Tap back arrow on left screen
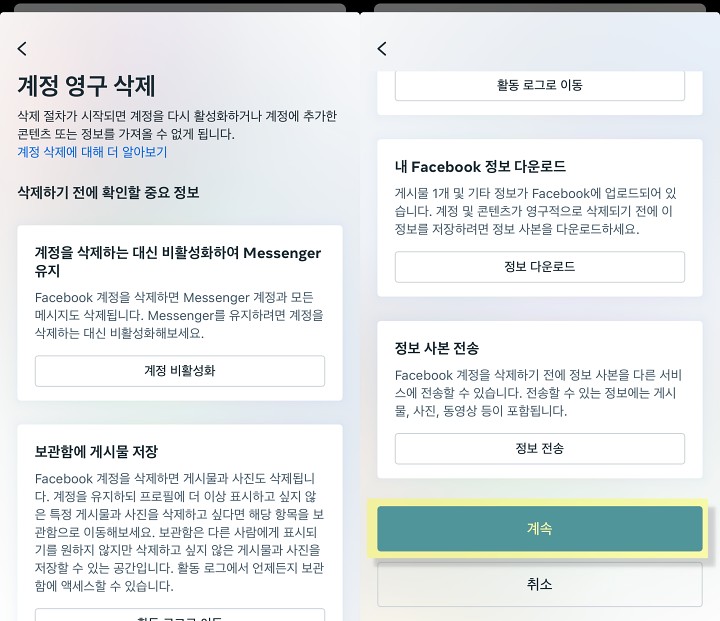This screenshot has width=720, height=621. coord(22,49)
